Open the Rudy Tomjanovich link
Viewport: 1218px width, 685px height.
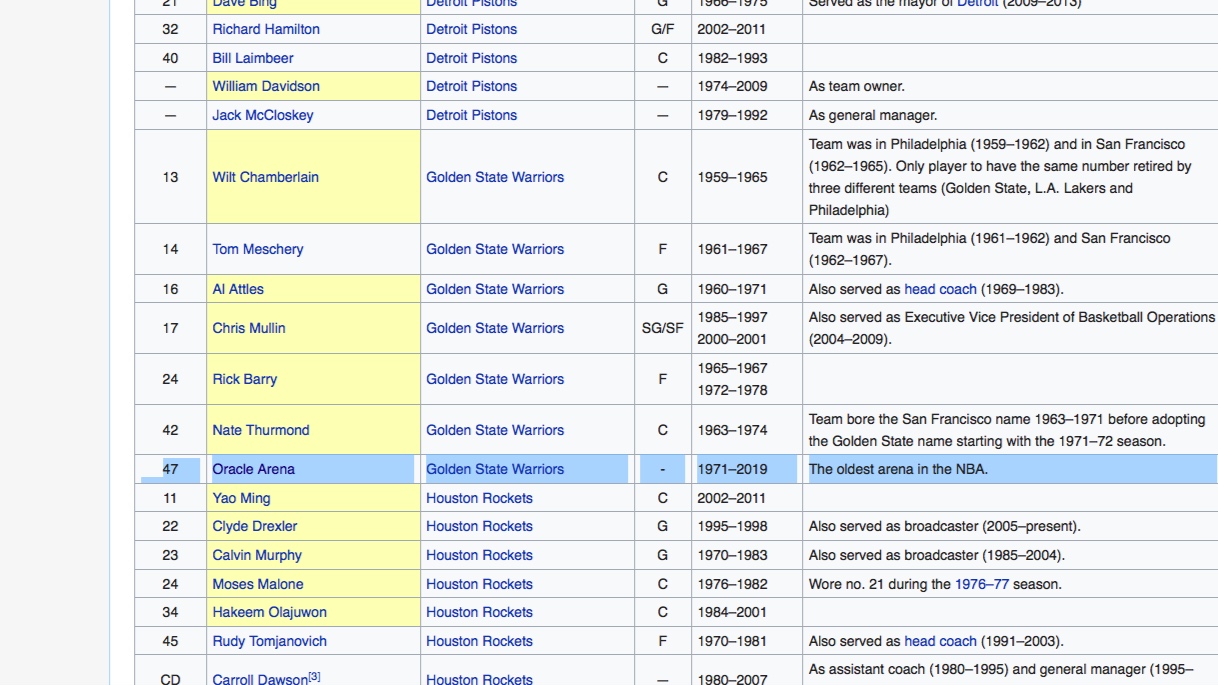click(x=269, y=641)
